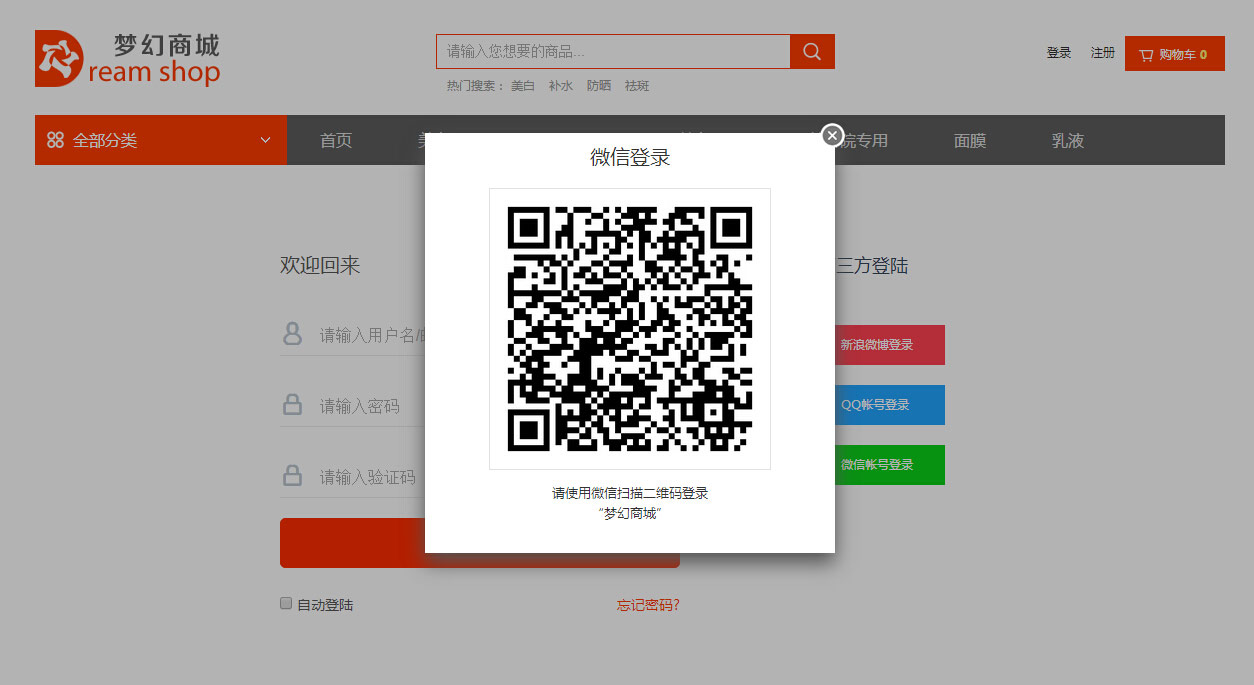The image size is (1254, 685).
Task: Click the username input field
Action: (352, 335)
